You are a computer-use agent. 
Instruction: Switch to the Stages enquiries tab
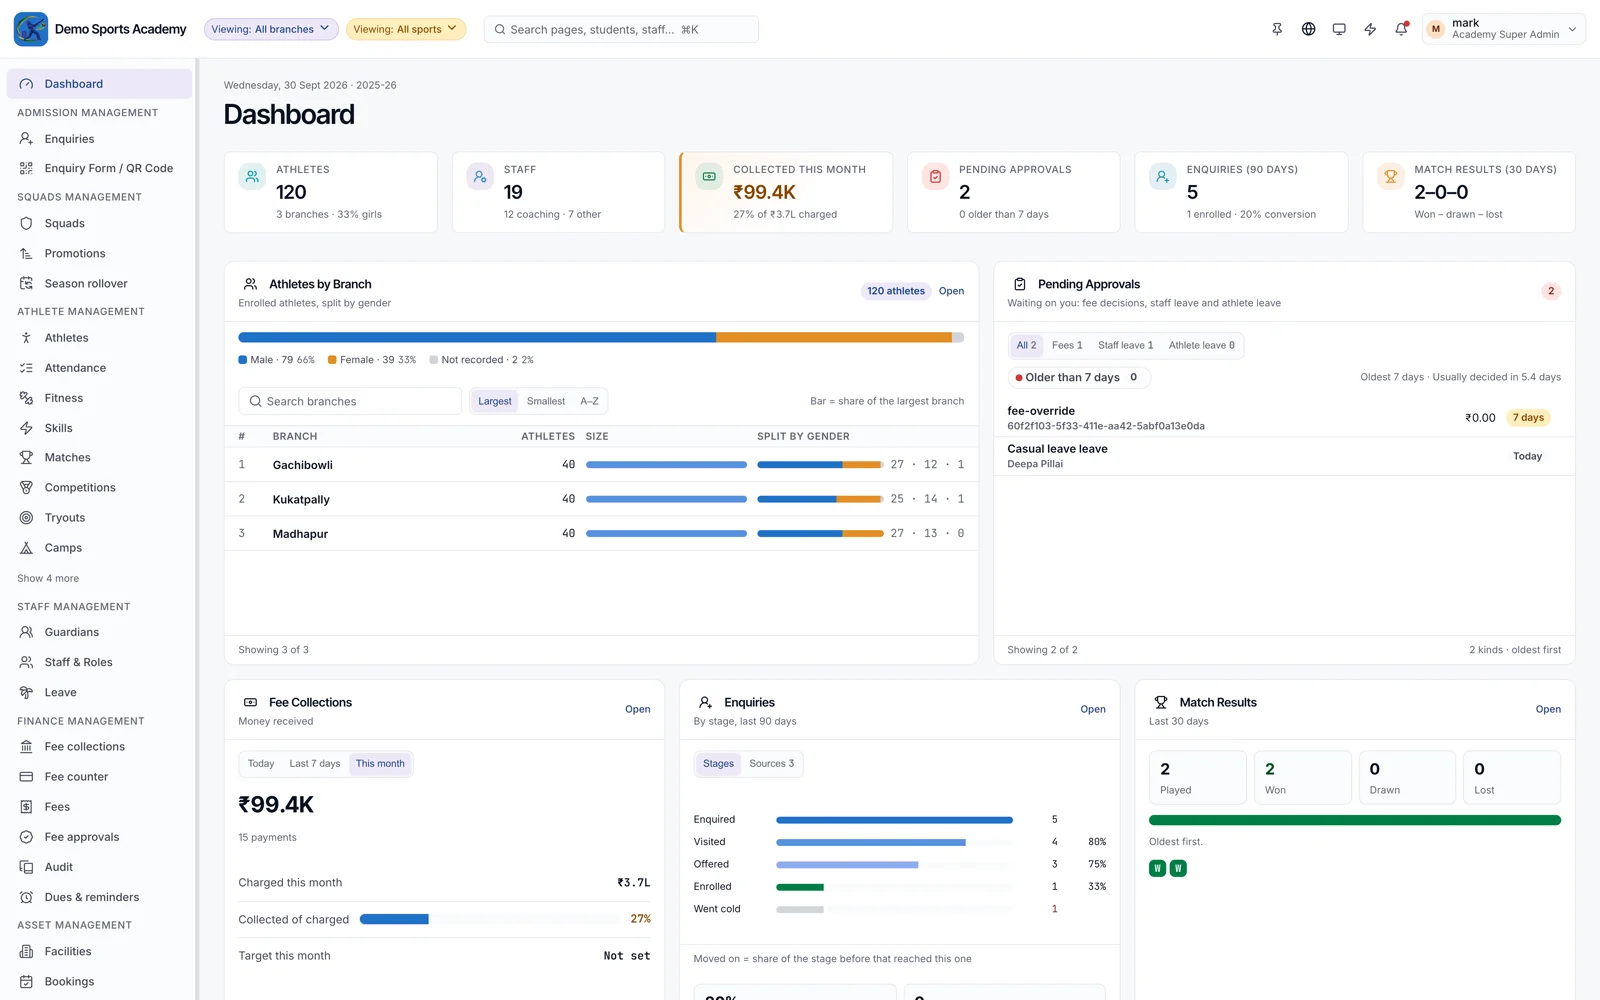(x=718, y=764)
